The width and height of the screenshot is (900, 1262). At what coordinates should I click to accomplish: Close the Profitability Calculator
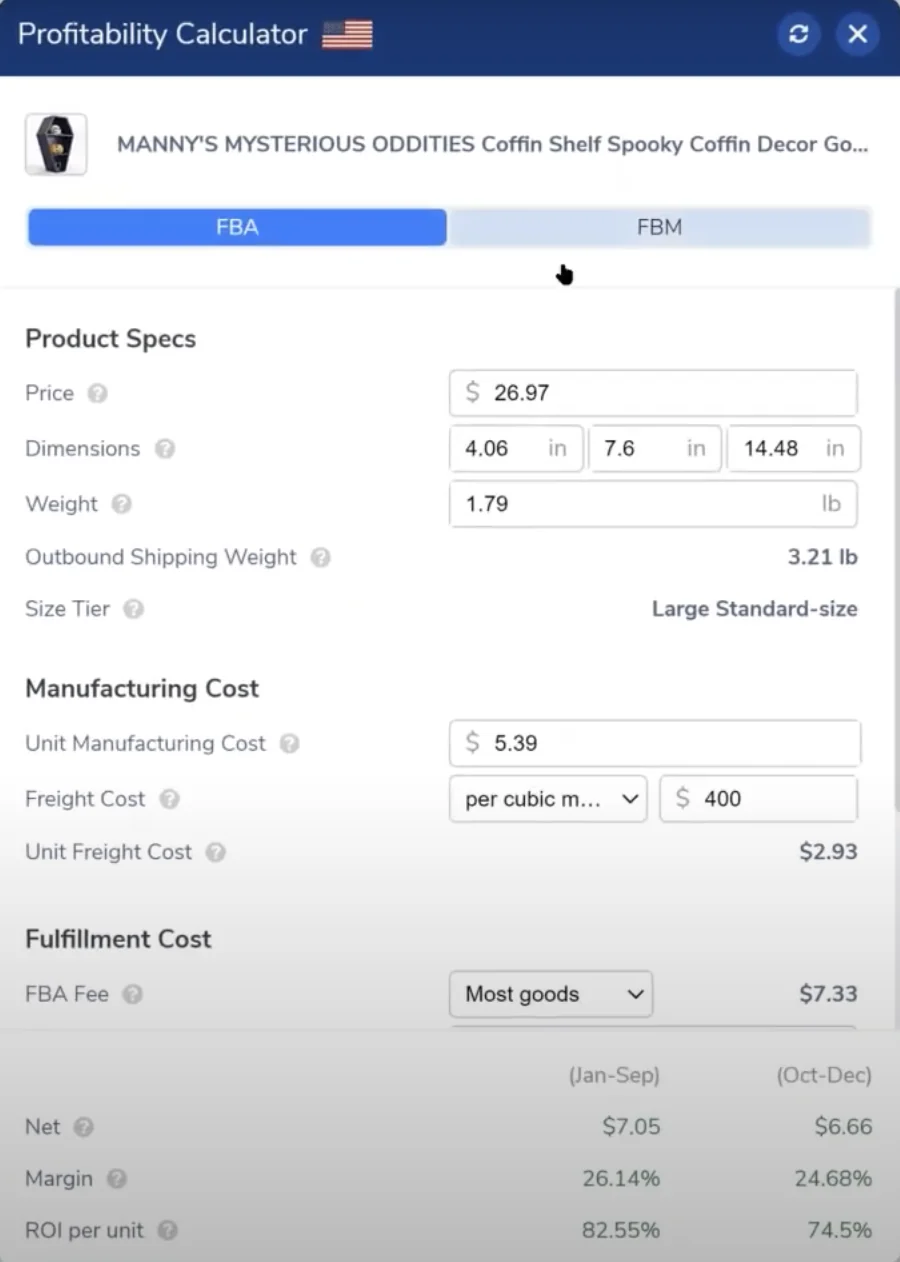click(x=858, y=34)
